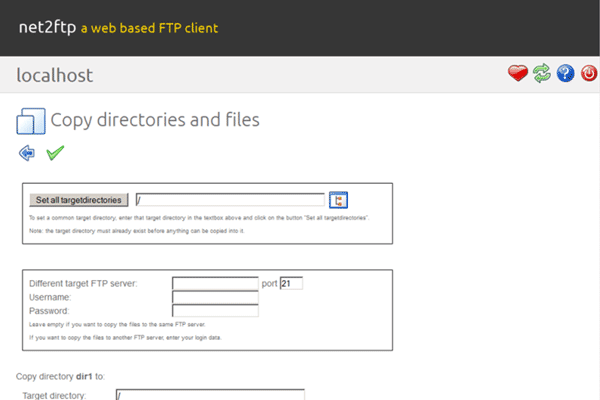Log out using the red power icon
Image resolution: width=600 pixels, height=400 pixels.
tap(588, 74)
